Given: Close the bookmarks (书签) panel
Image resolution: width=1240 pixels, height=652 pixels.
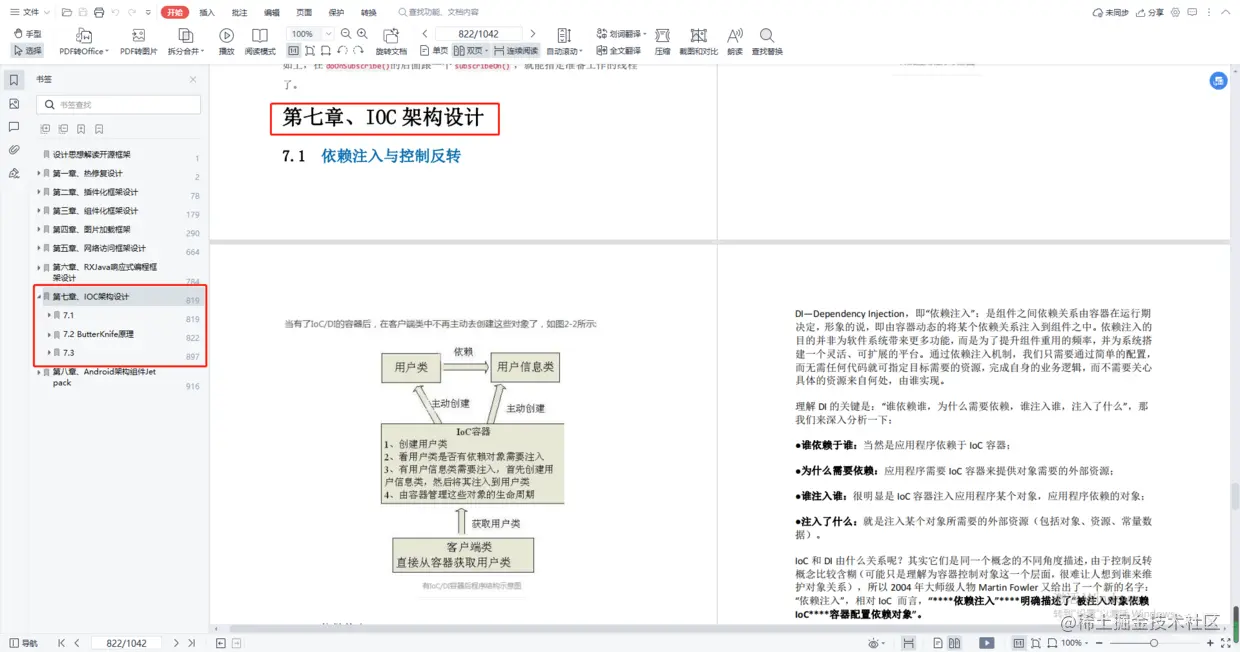Looking at the screenshot, I should tap(193, 79).
